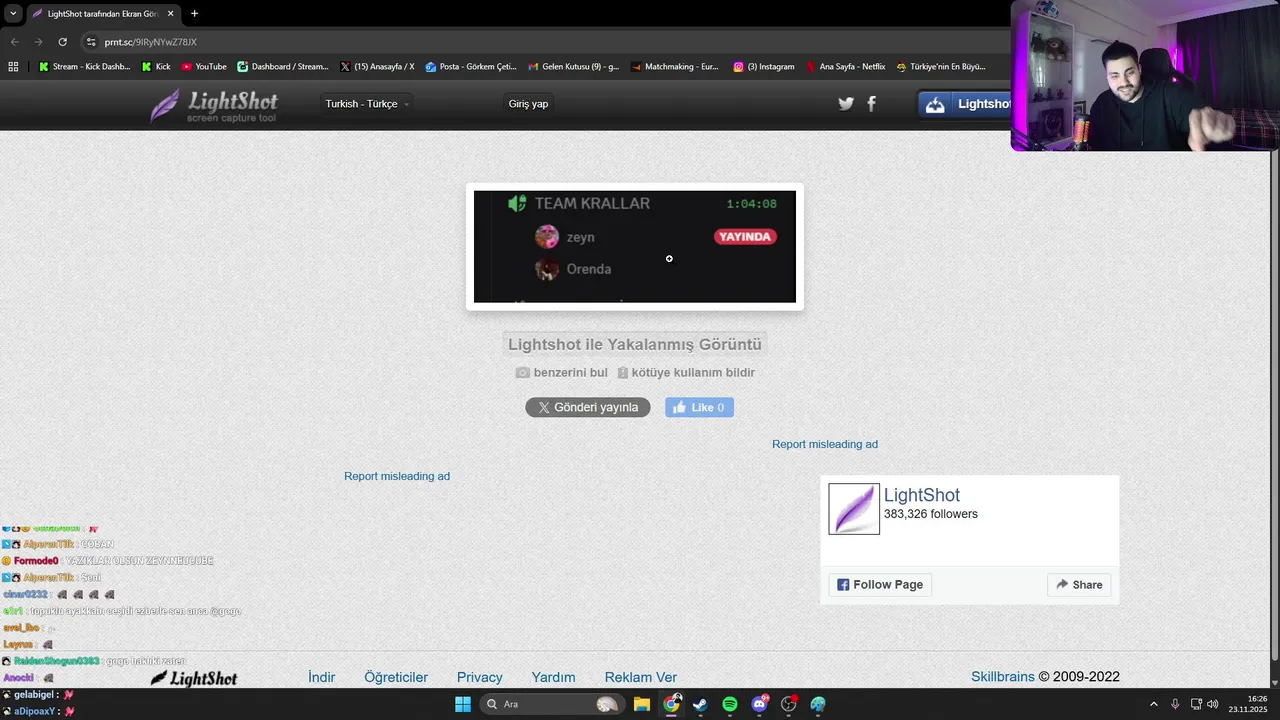Viewport: 1280px width, 720px height.
Task: Click the Lightshot download button in header
Action: (x=965, y=104)
